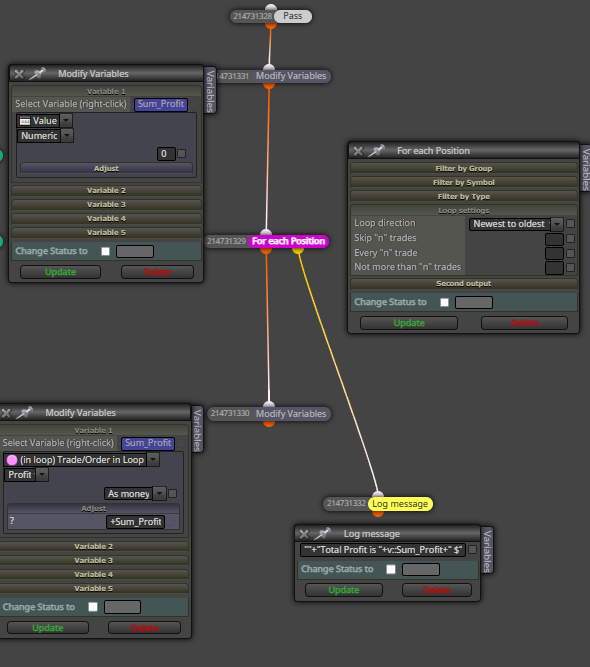The height and width of the screenshot is (667, 590).
Task: Select the yellow Log message node
Action: pos(400,504)
